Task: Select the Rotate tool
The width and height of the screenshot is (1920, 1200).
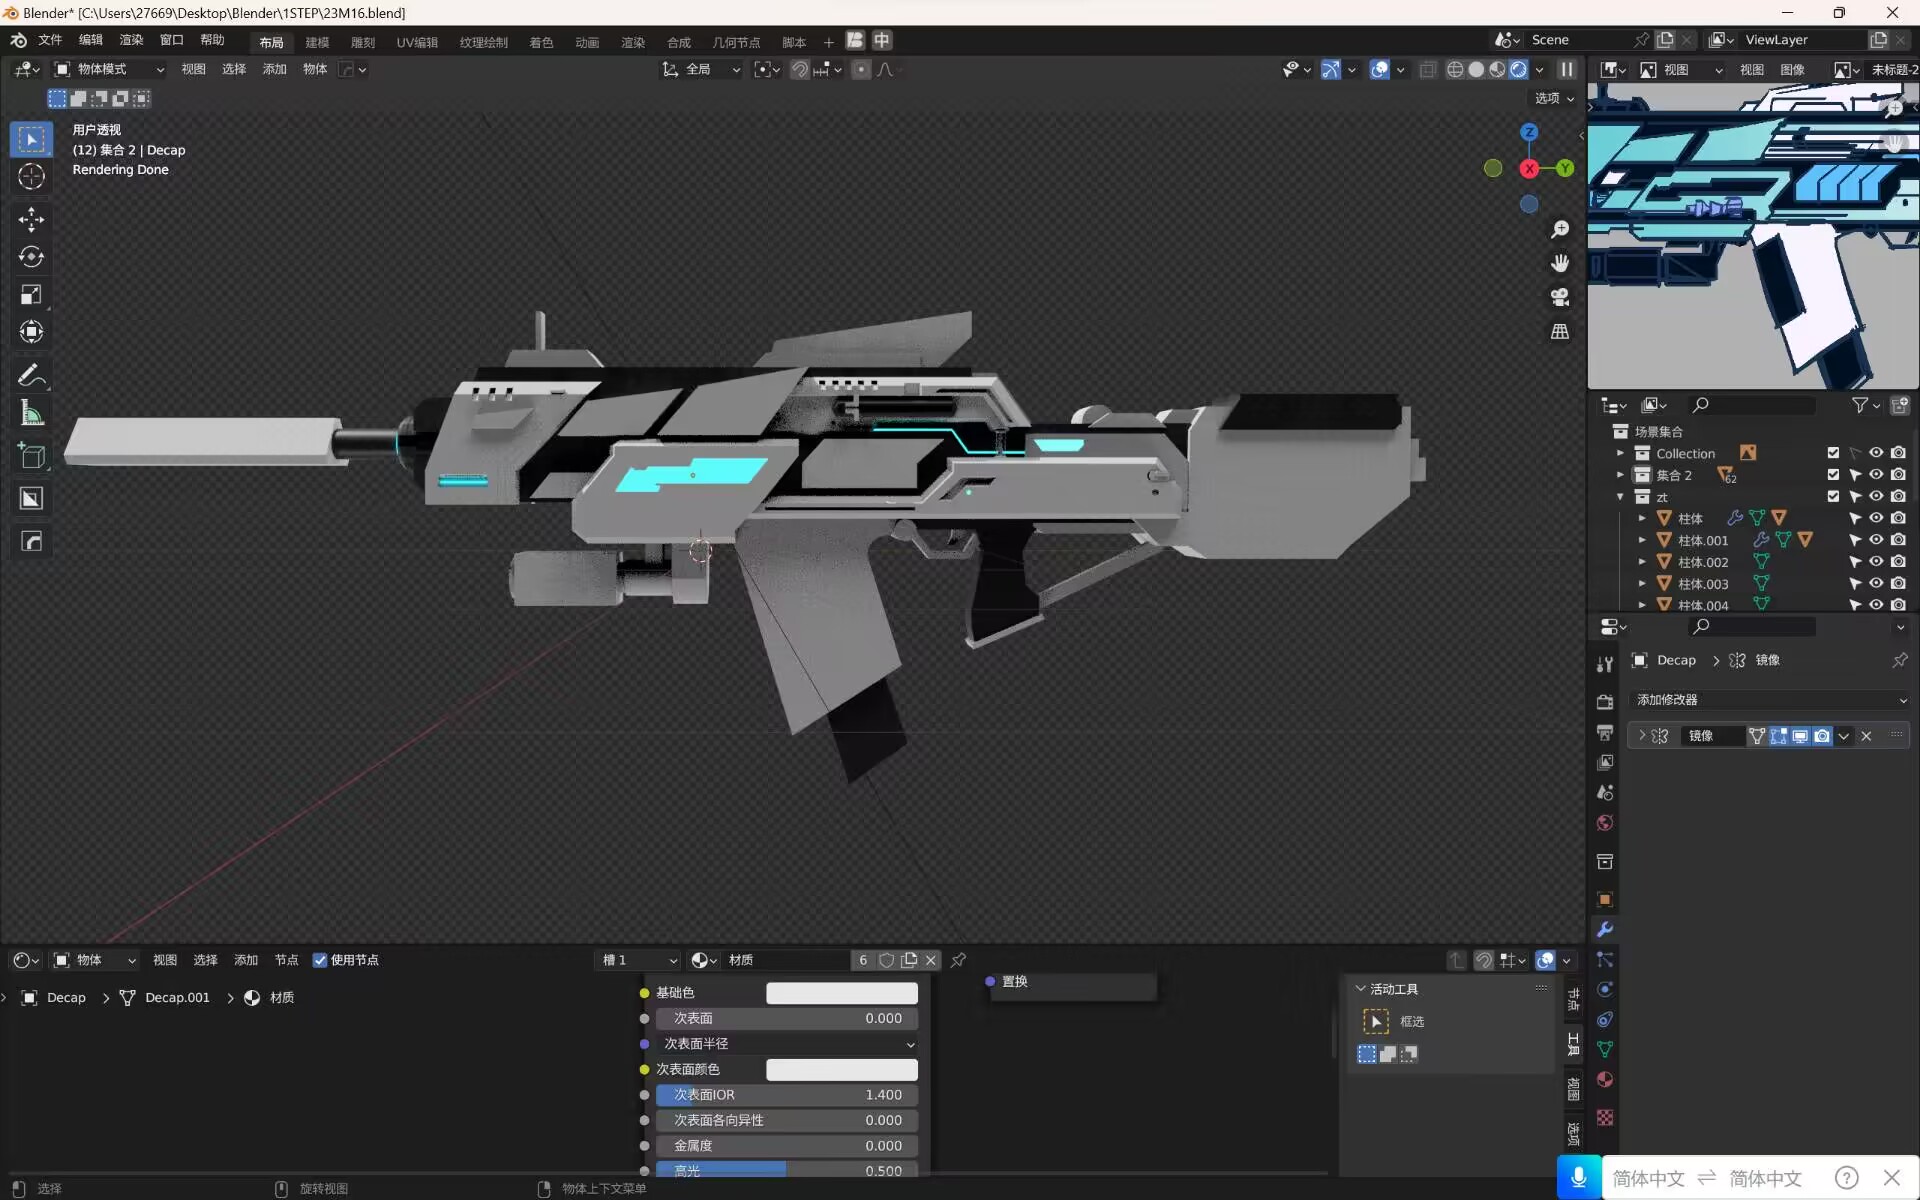Action: coord(31,257)
